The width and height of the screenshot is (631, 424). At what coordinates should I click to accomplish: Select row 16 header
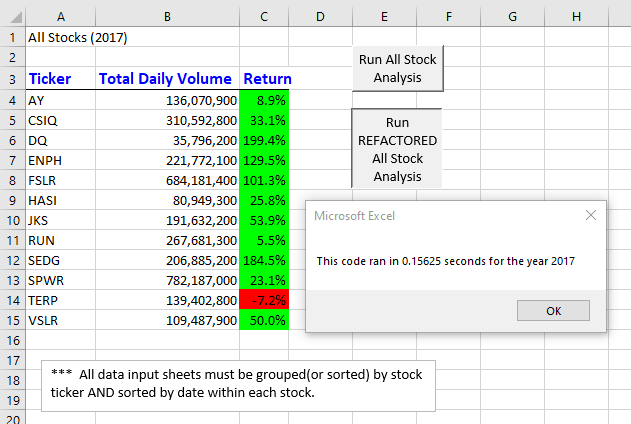[12, 341]
